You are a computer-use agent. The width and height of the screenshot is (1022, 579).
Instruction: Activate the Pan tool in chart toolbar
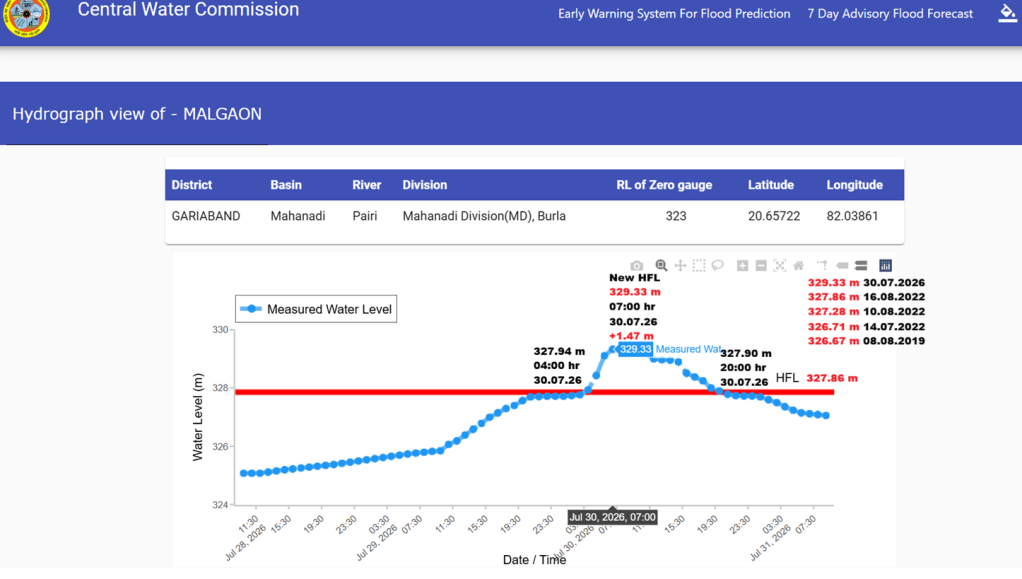click(x=680, y=265)
